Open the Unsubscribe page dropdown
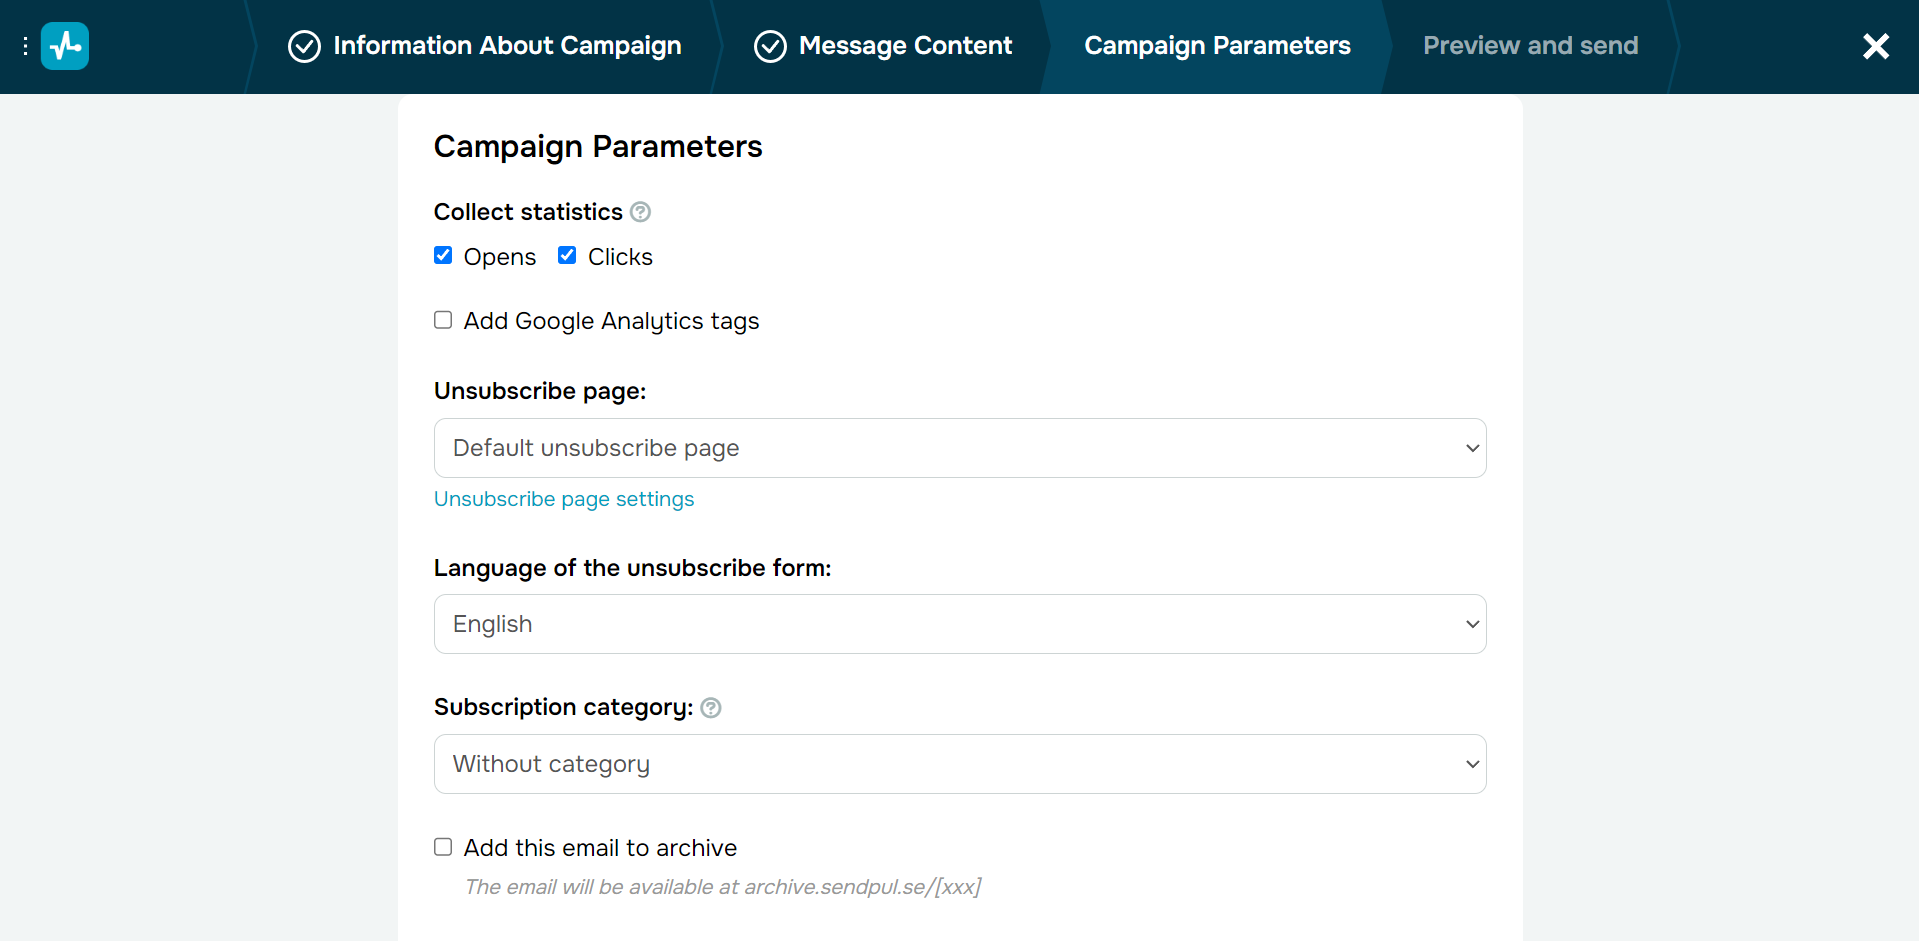The width and height of the screenshot is (1919, 941). [x=959, y=448]
